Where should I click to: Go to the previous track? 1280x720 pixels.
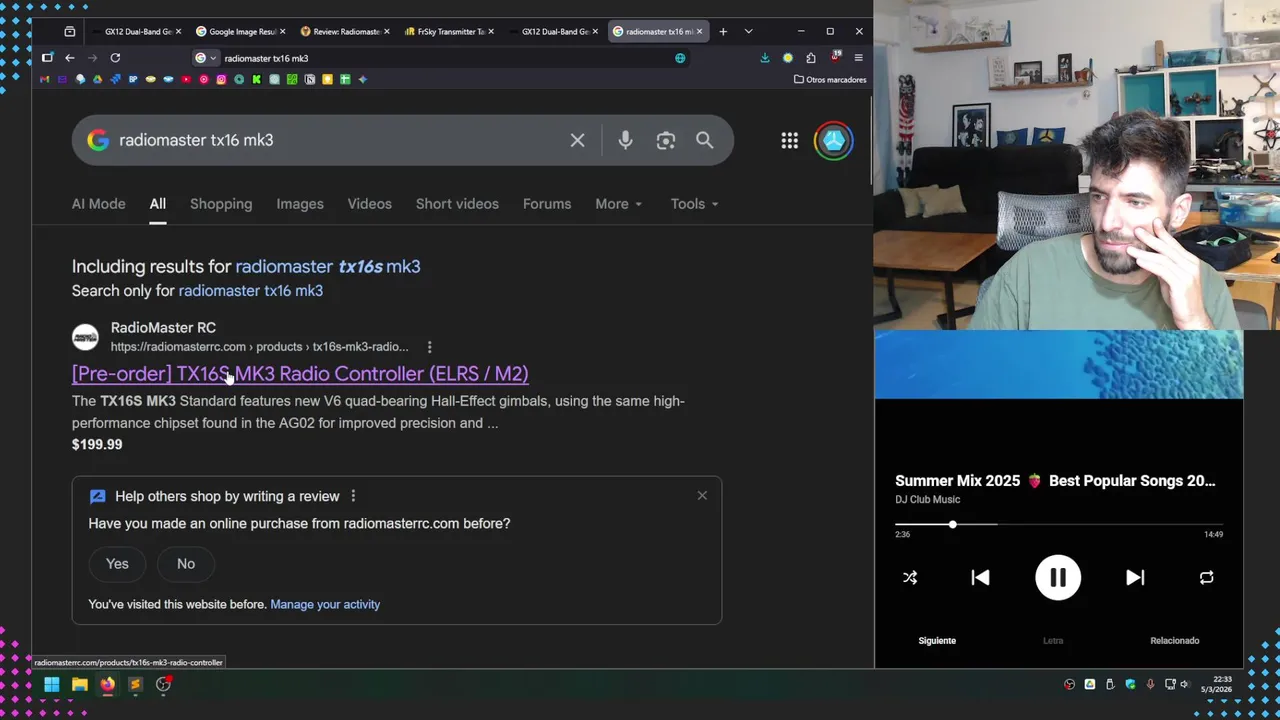coord(980,577)
